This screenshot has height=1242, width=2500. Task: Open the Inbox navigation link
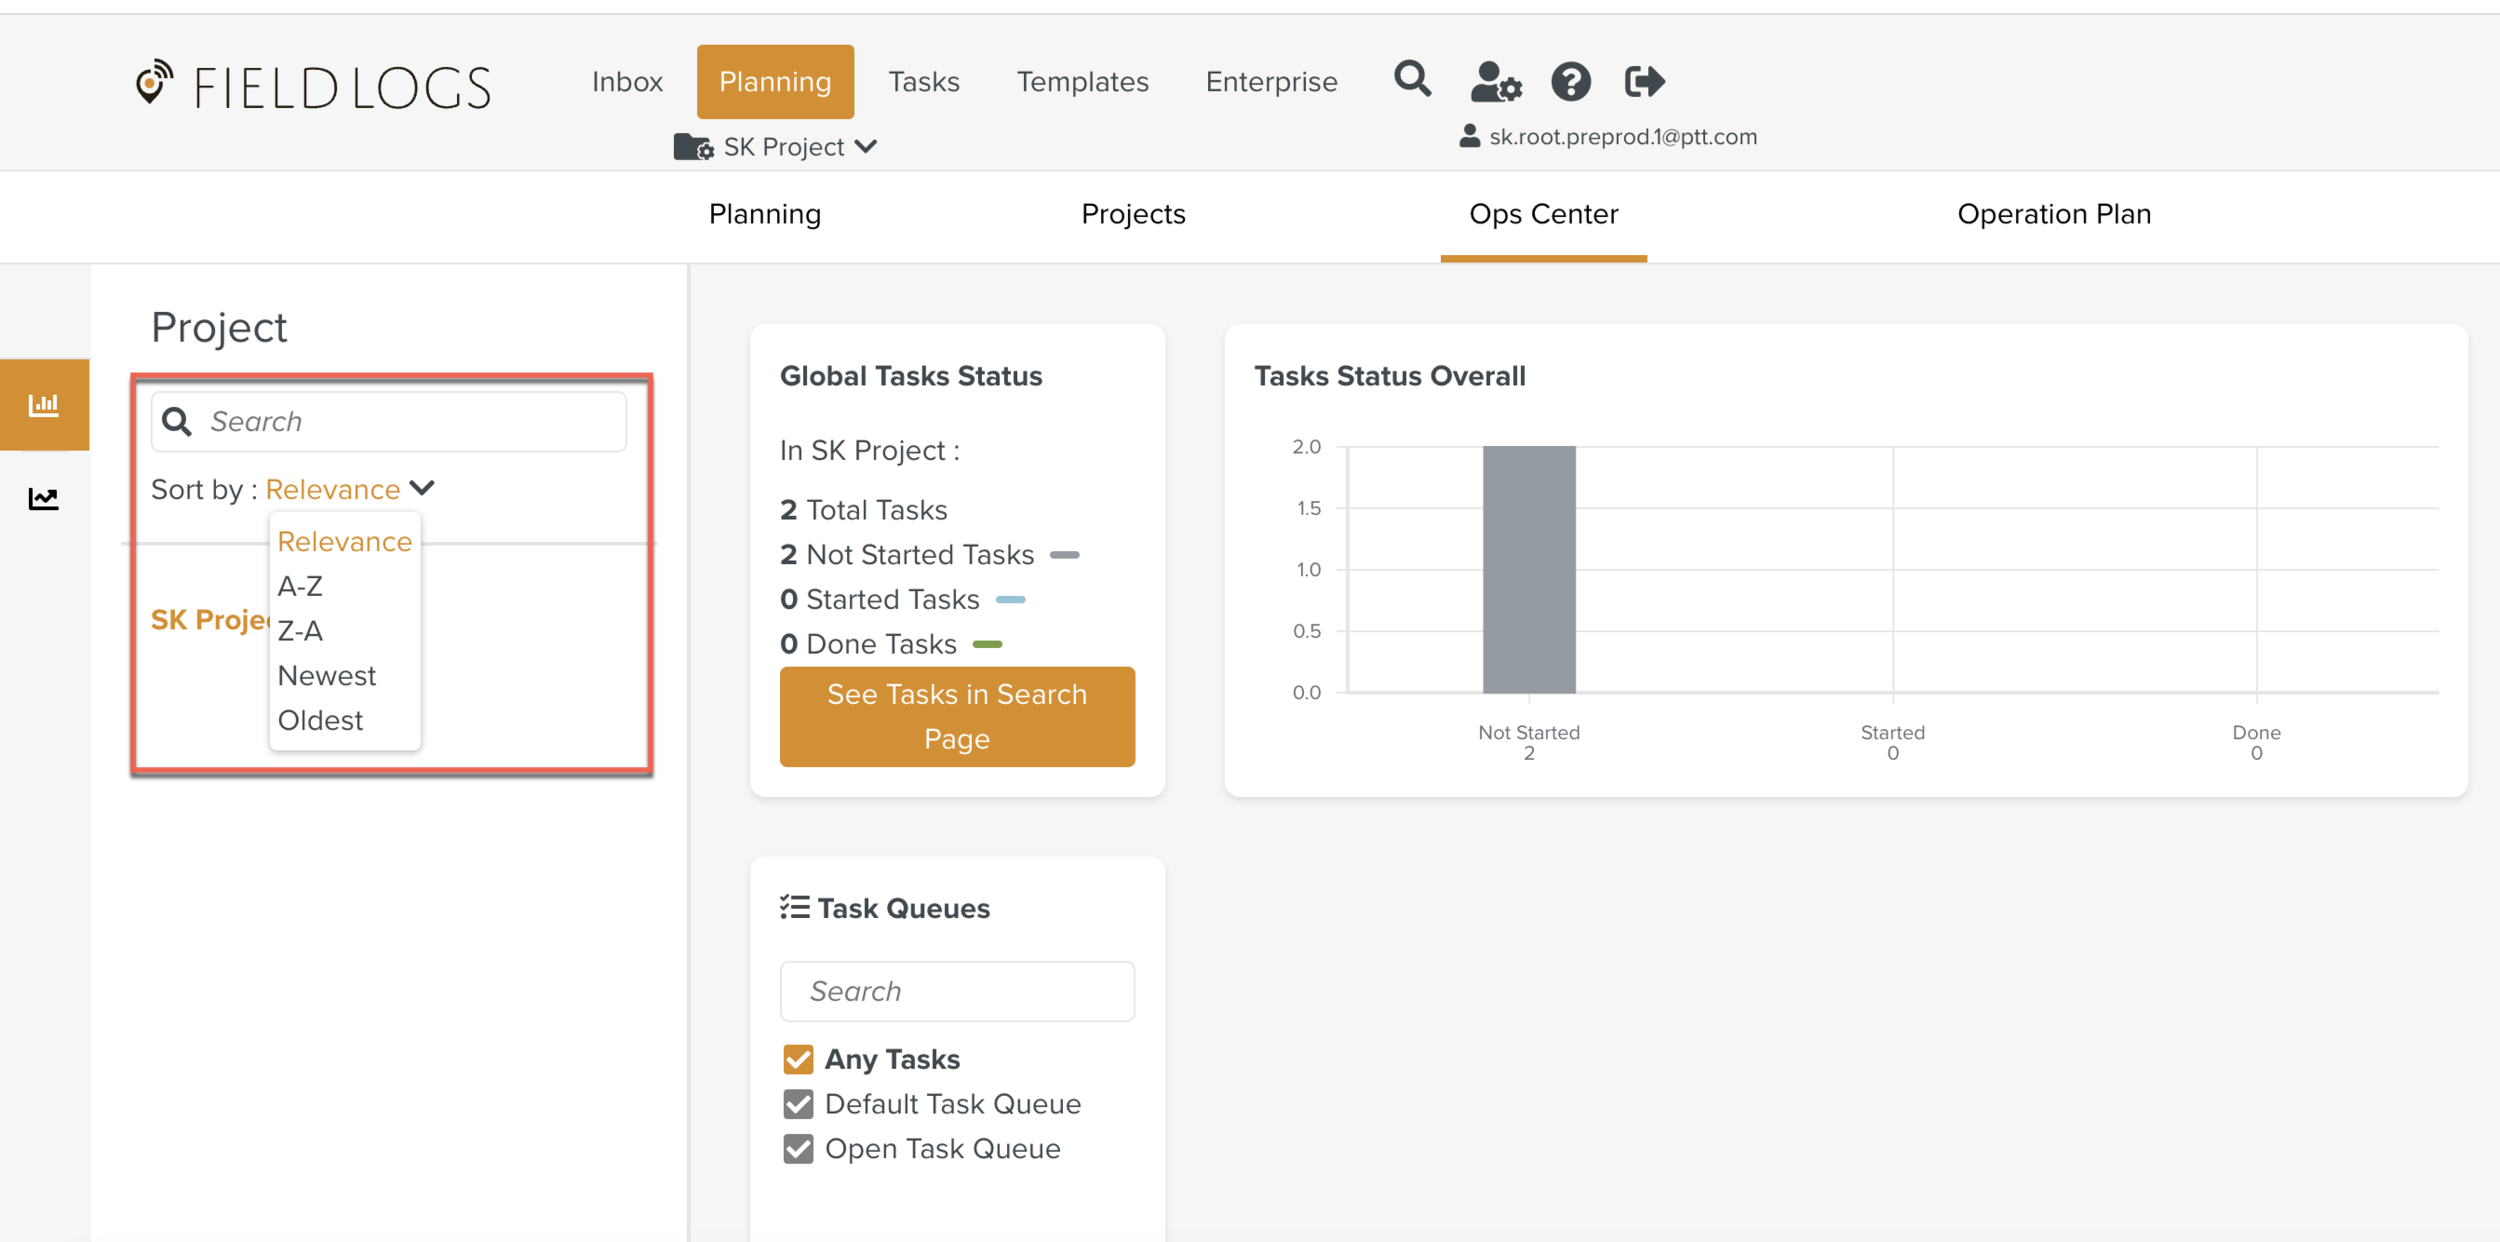pyautogui.click(x=627, y=82)
